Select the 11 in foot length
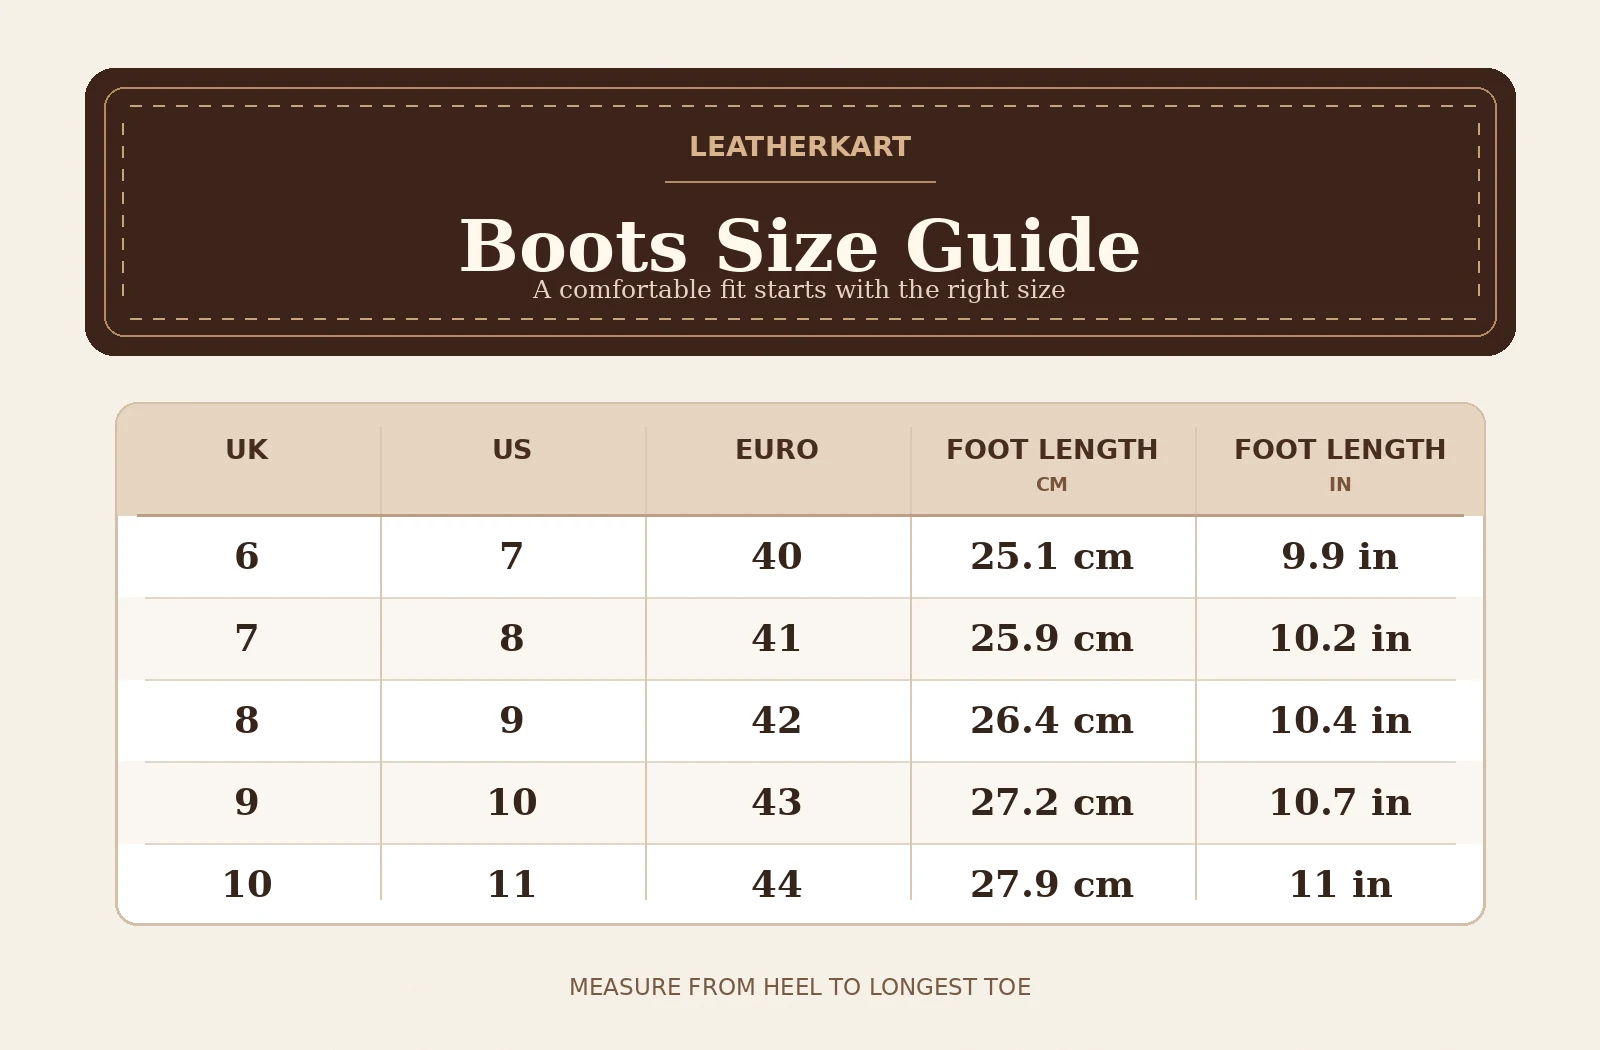1600x1050 pixels. click(x=1340, y=884)
